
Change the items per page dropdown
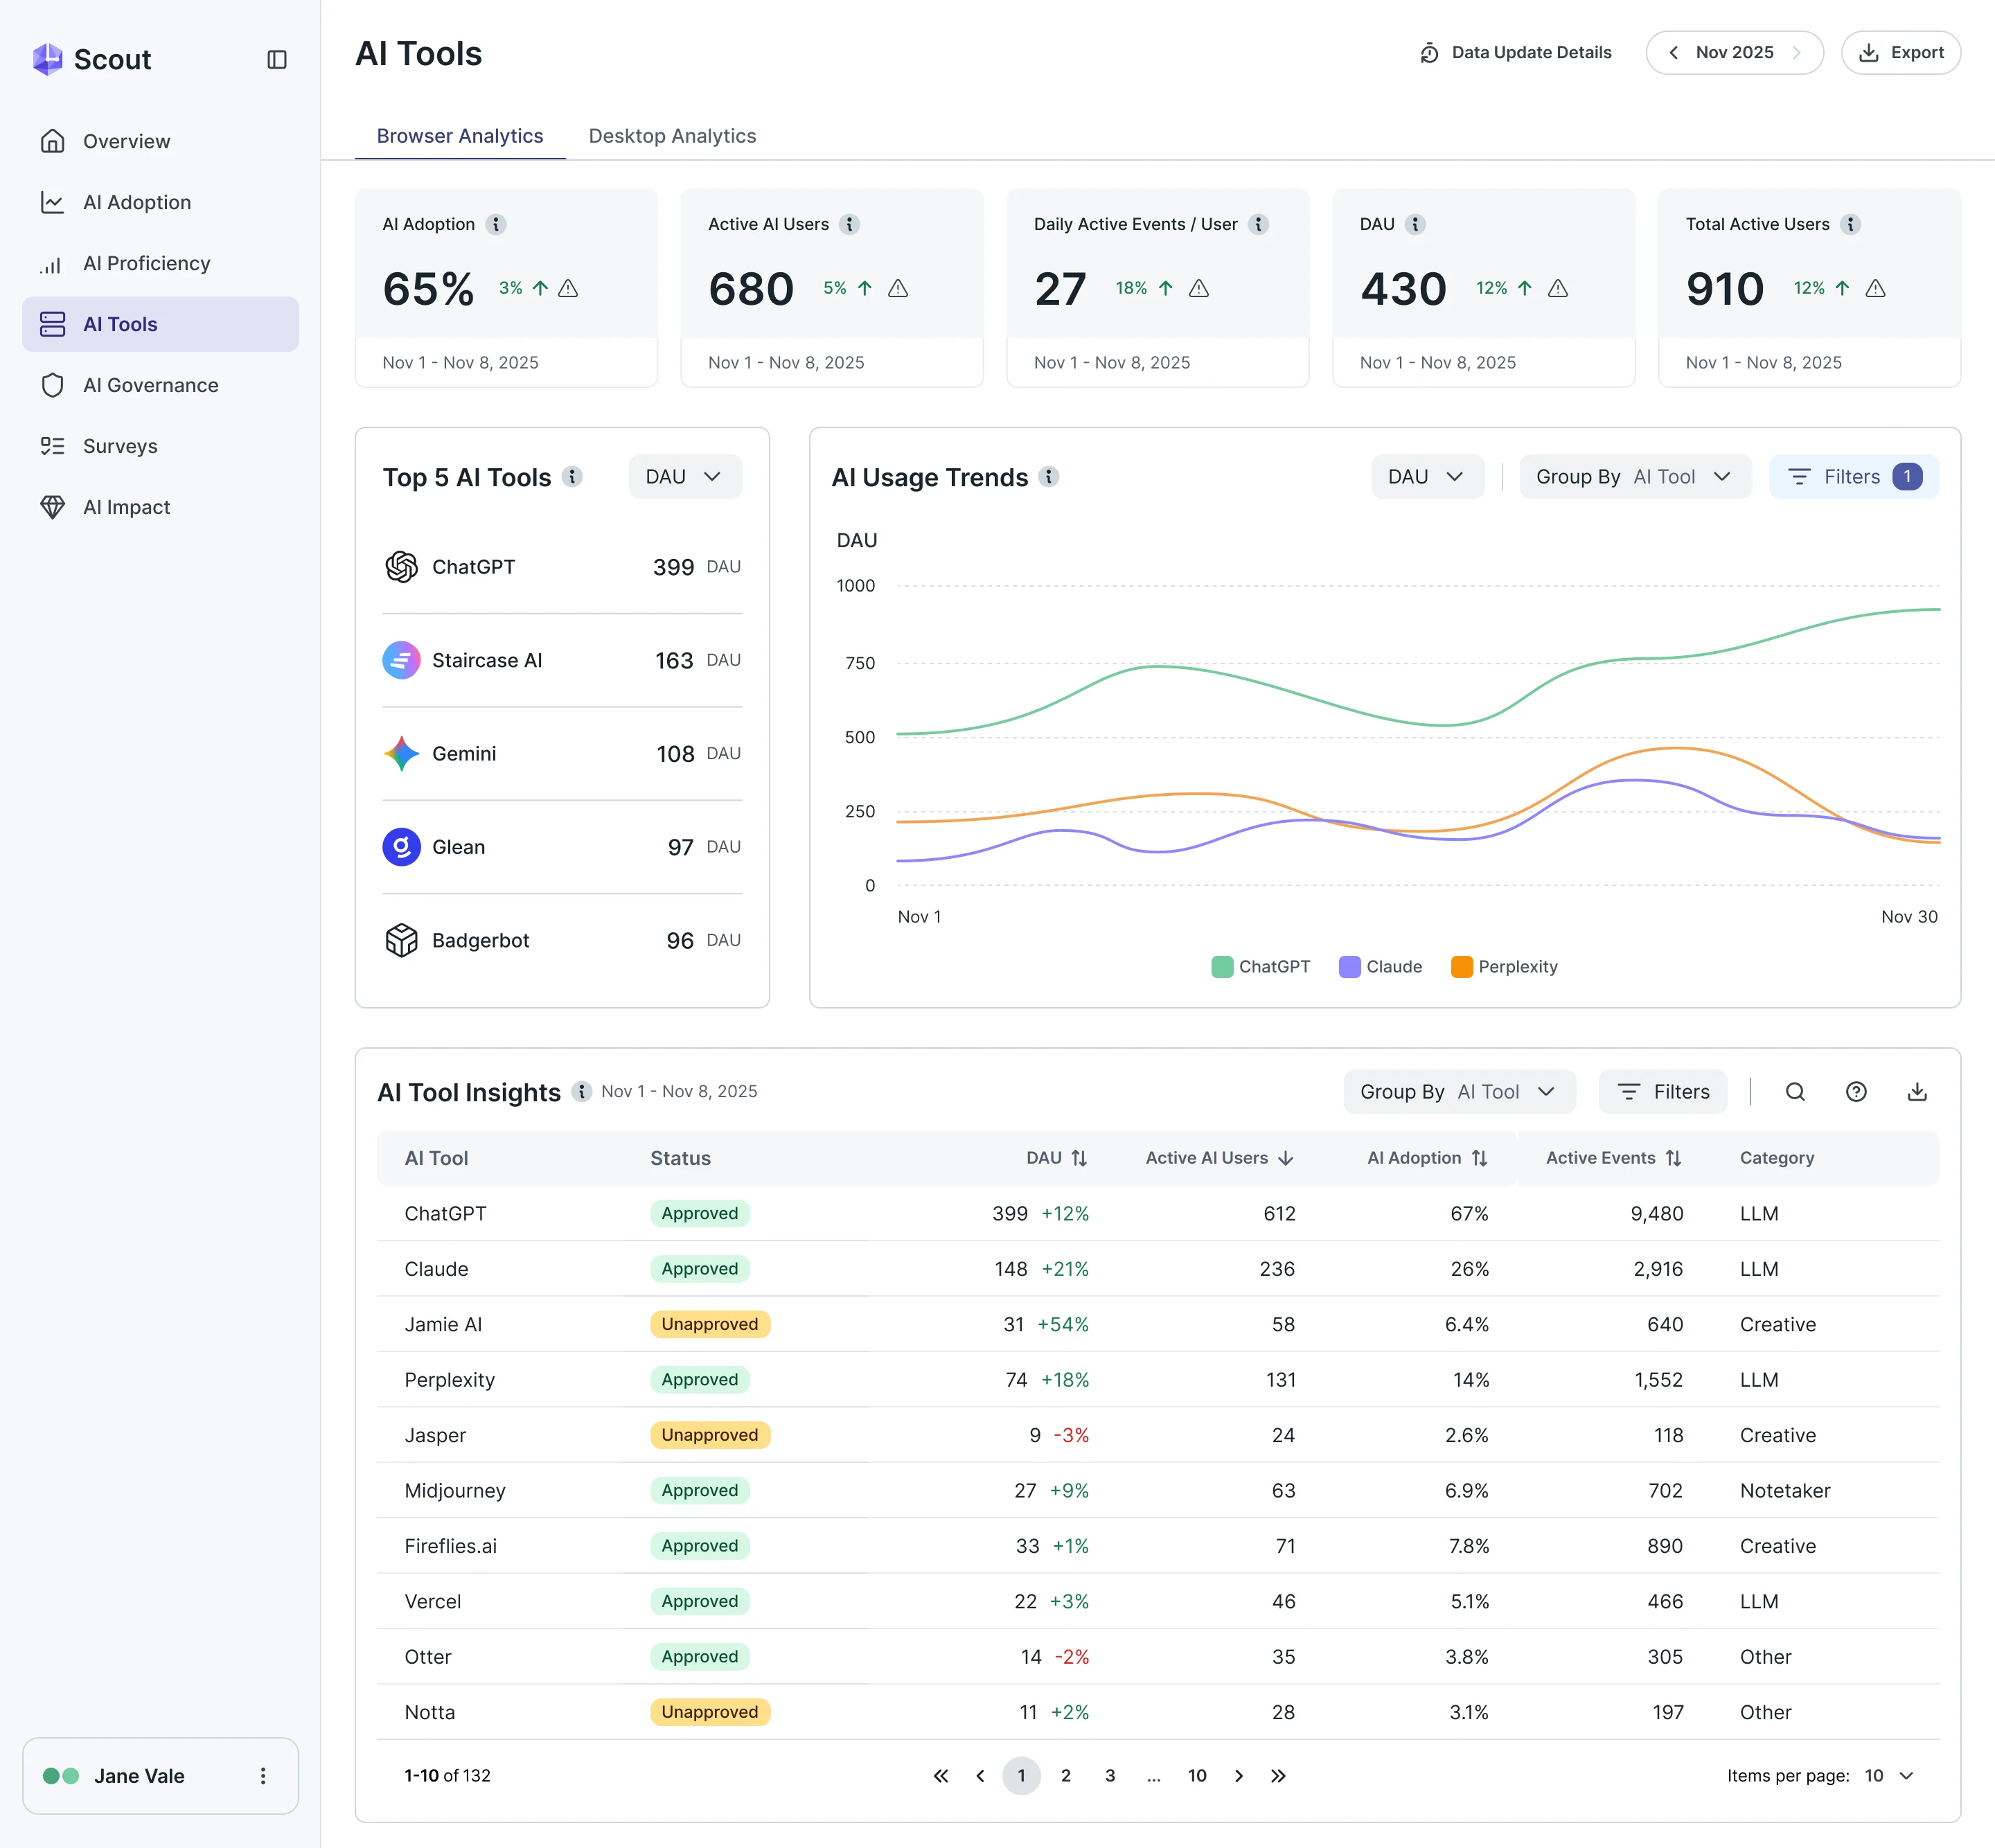[1888, 1776]
